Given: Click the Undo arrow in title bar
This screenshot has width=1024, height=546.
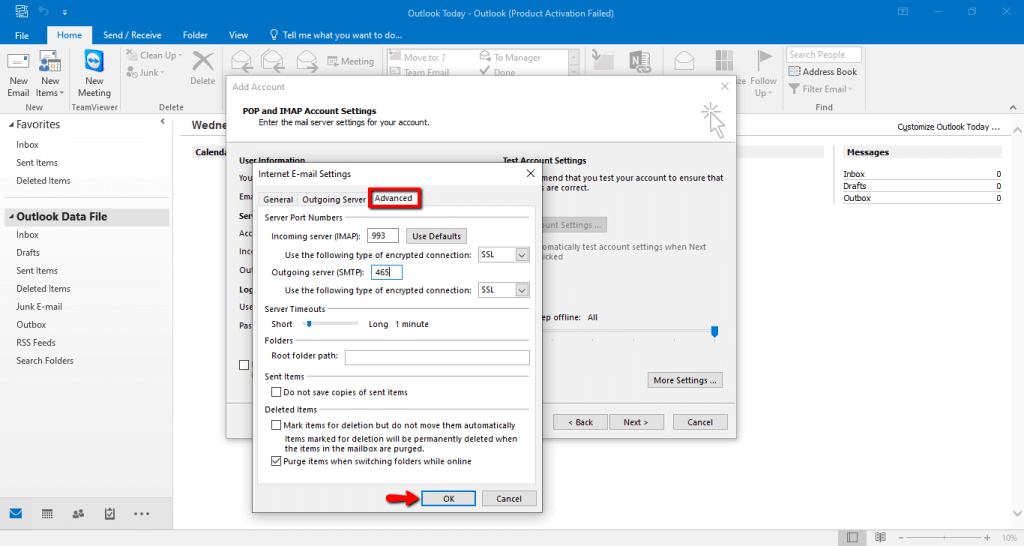Looking at the screenshot, I should 44,11.
